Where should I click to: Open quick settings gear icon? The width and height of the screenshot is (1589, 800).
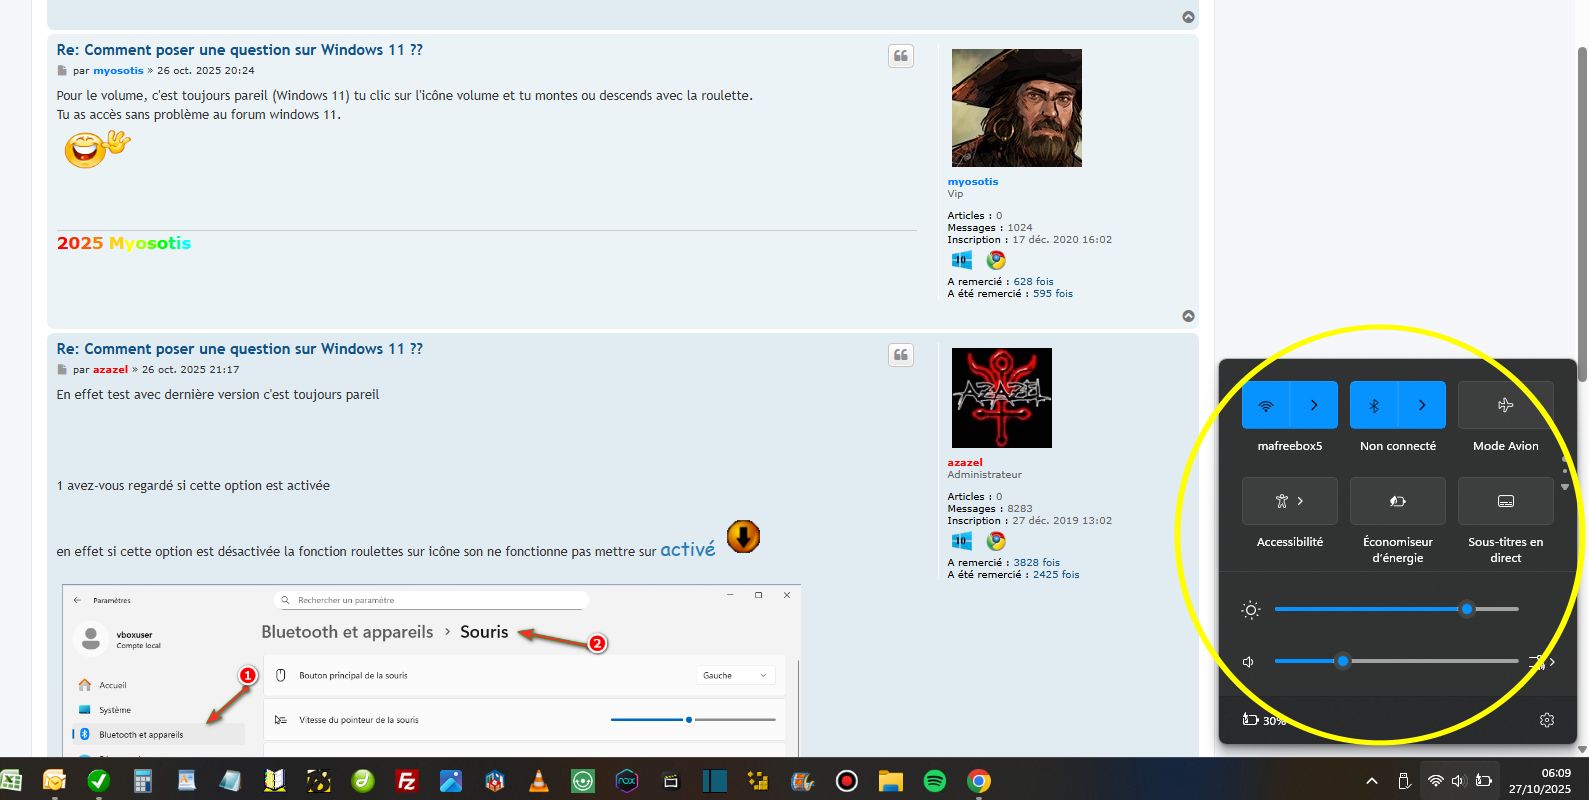point(1546,720)
